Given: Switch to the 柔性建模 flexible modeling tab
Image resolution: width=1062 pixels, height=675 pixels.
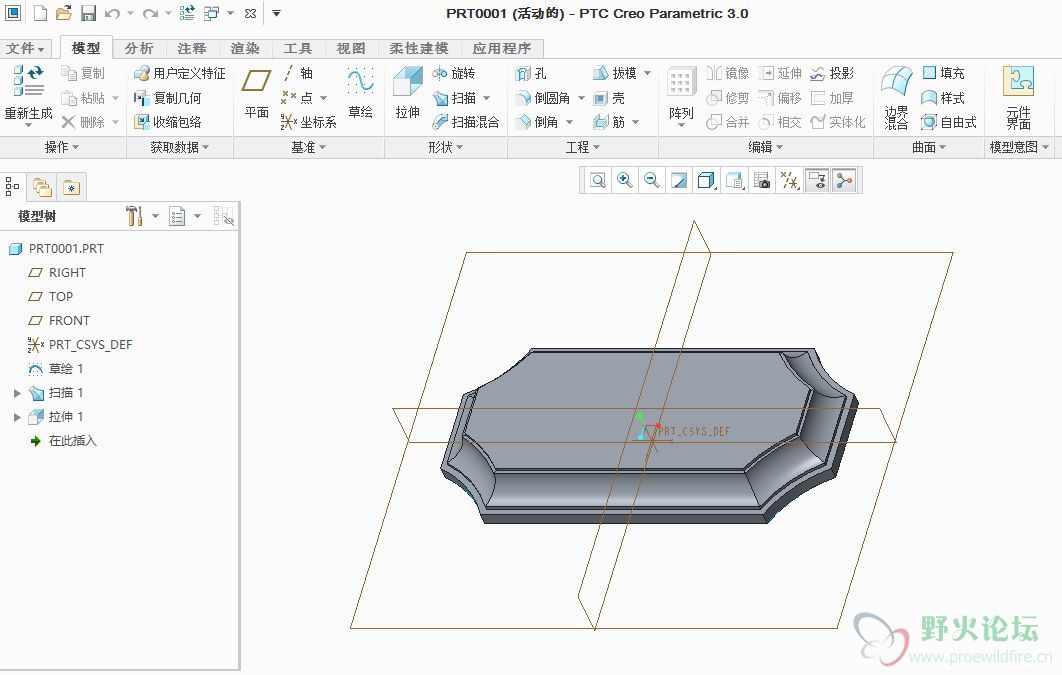Looking at the screenshot, I should click(419, 48).
